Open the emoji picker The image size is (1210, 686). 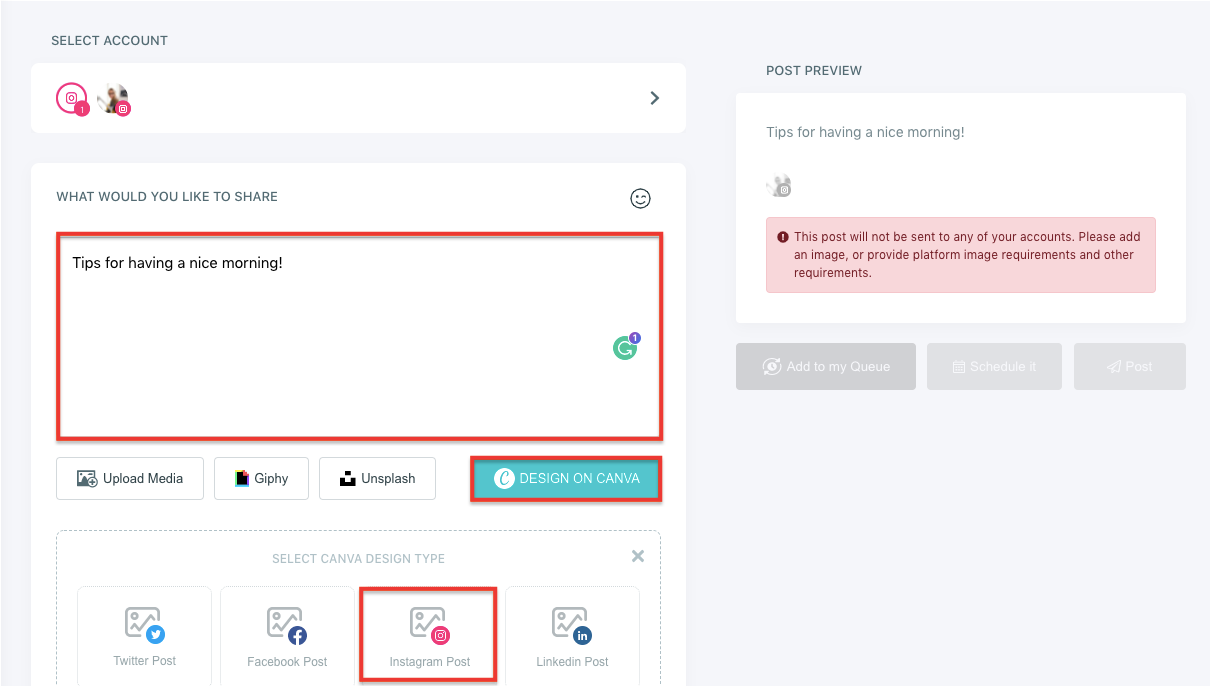[640, 198]
